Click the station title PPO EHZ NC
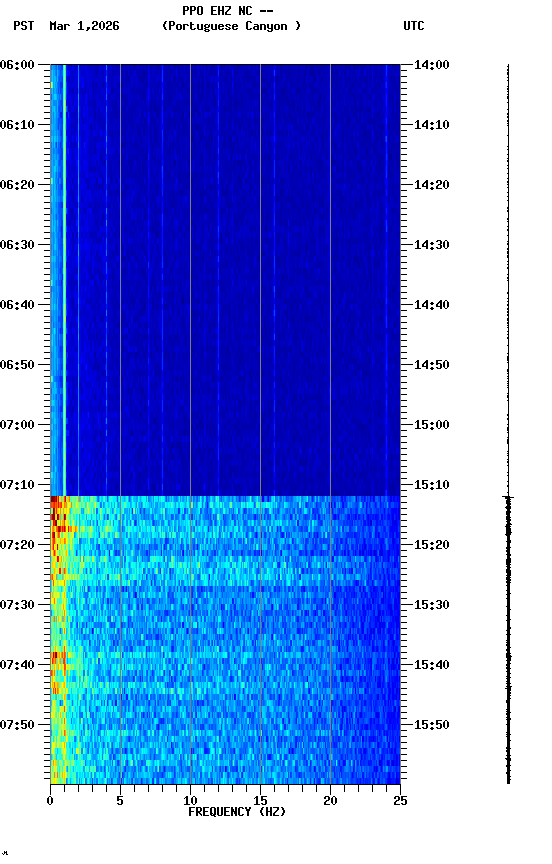 (x=217, y=11)
